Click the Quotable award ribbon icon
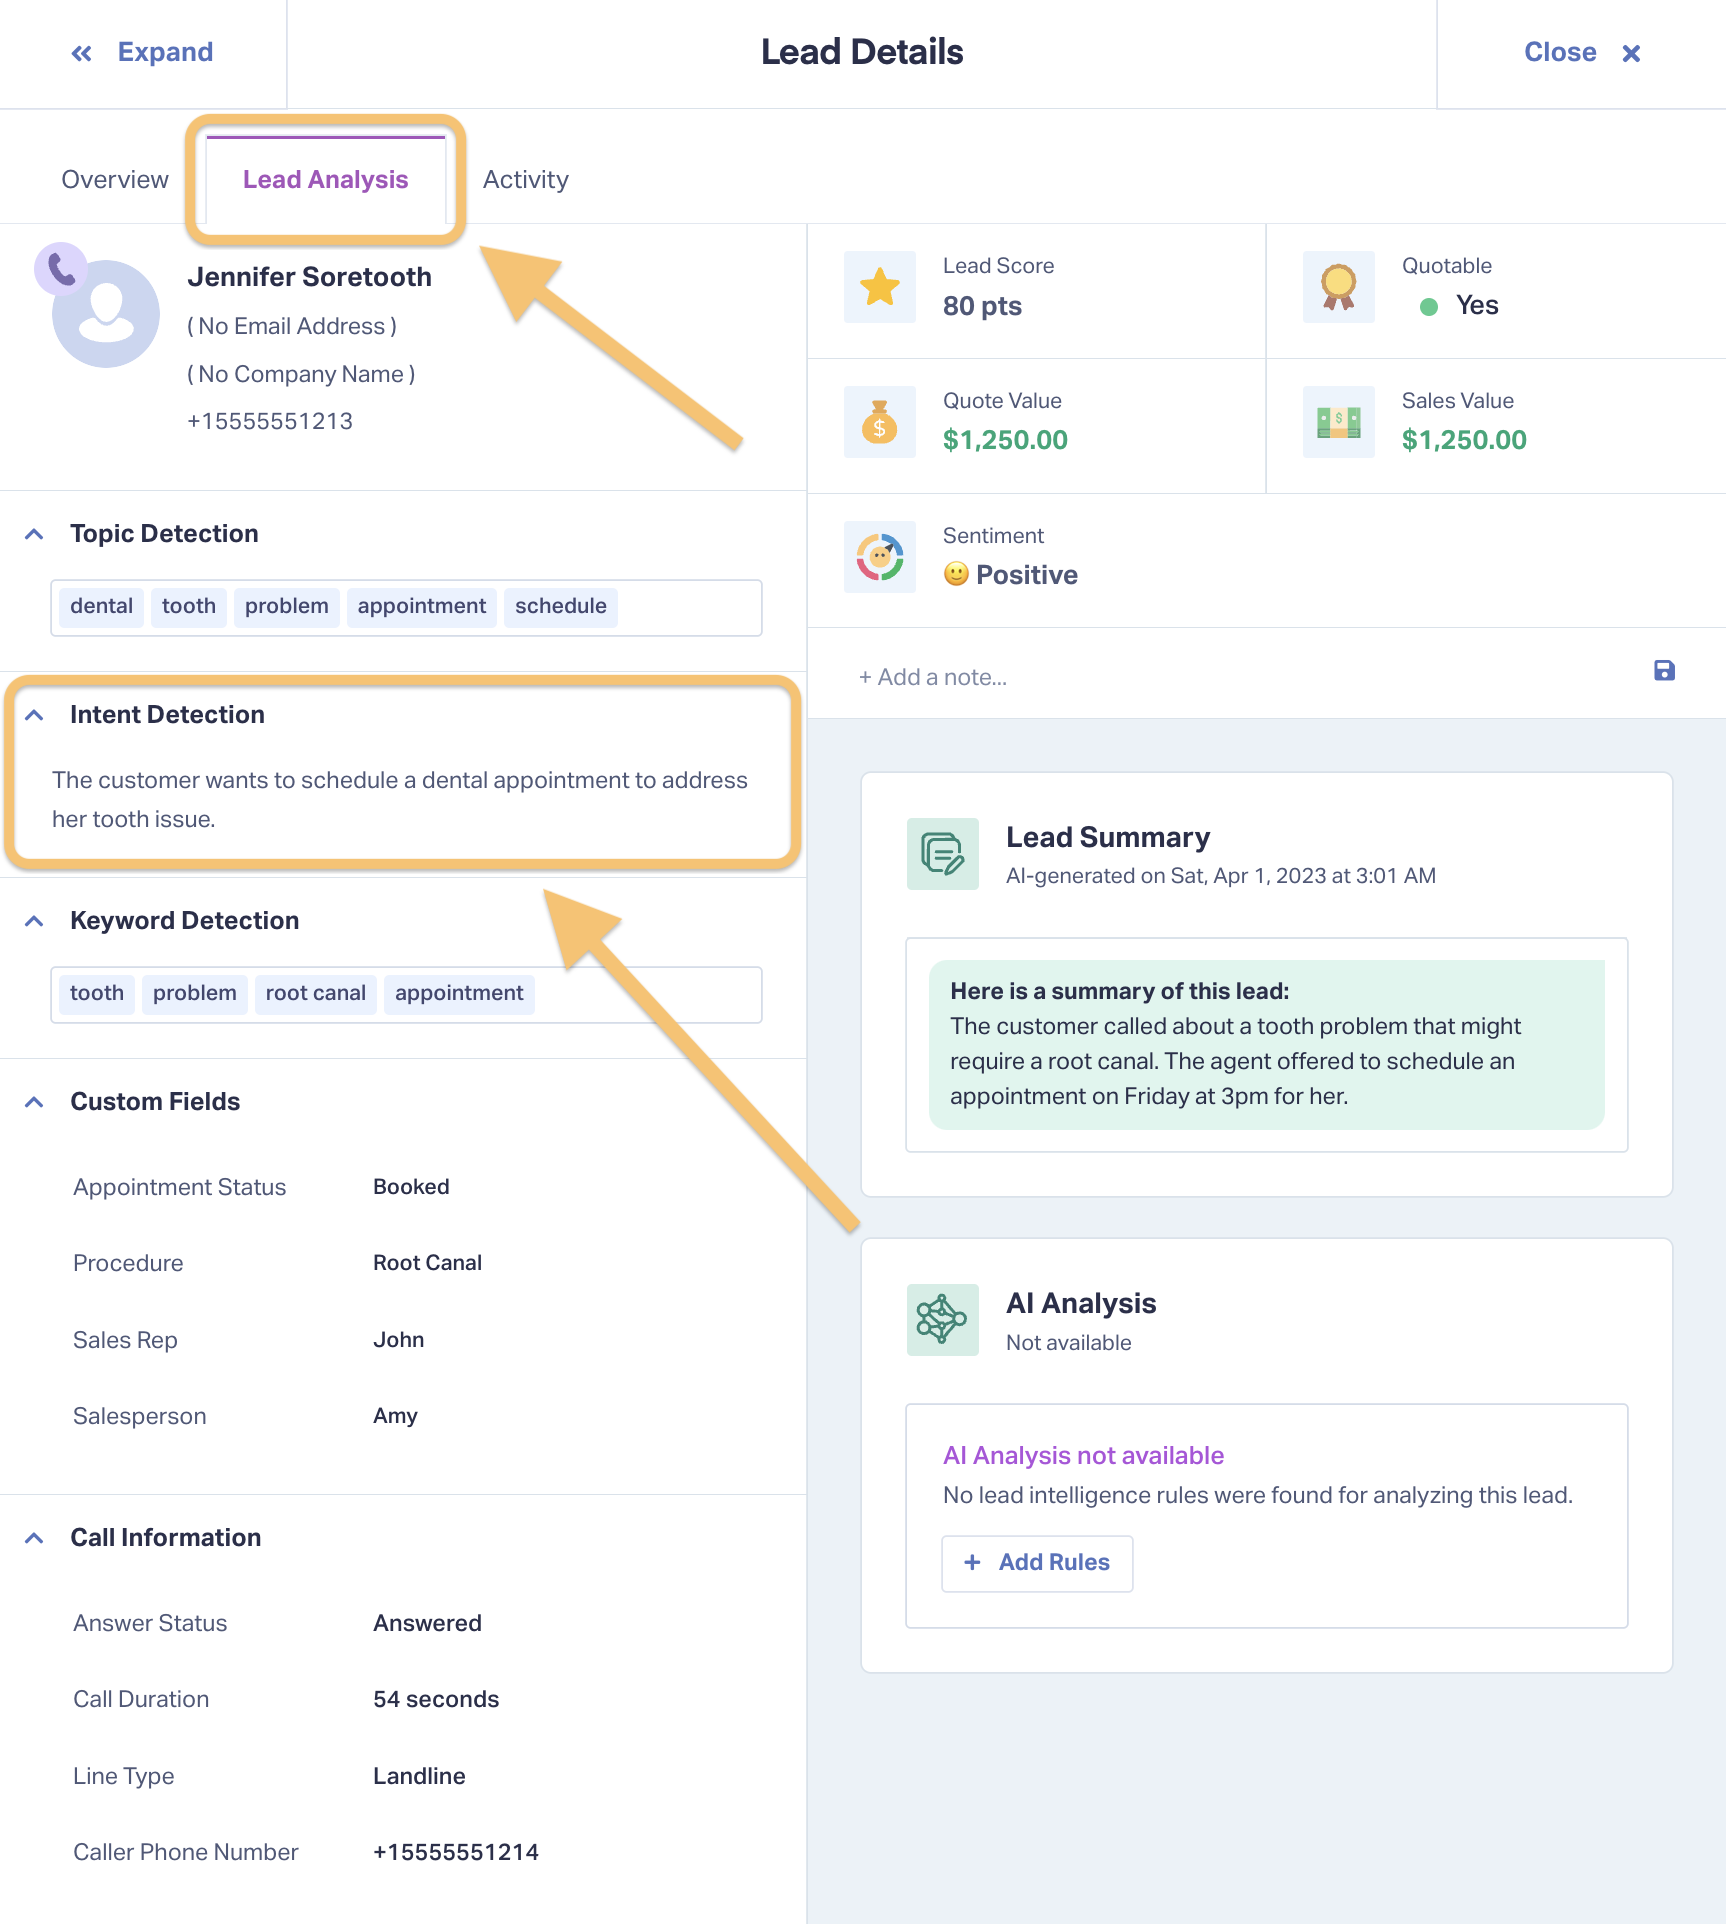Viewport: 1726px width, 1924px height. pos(1339,287)
